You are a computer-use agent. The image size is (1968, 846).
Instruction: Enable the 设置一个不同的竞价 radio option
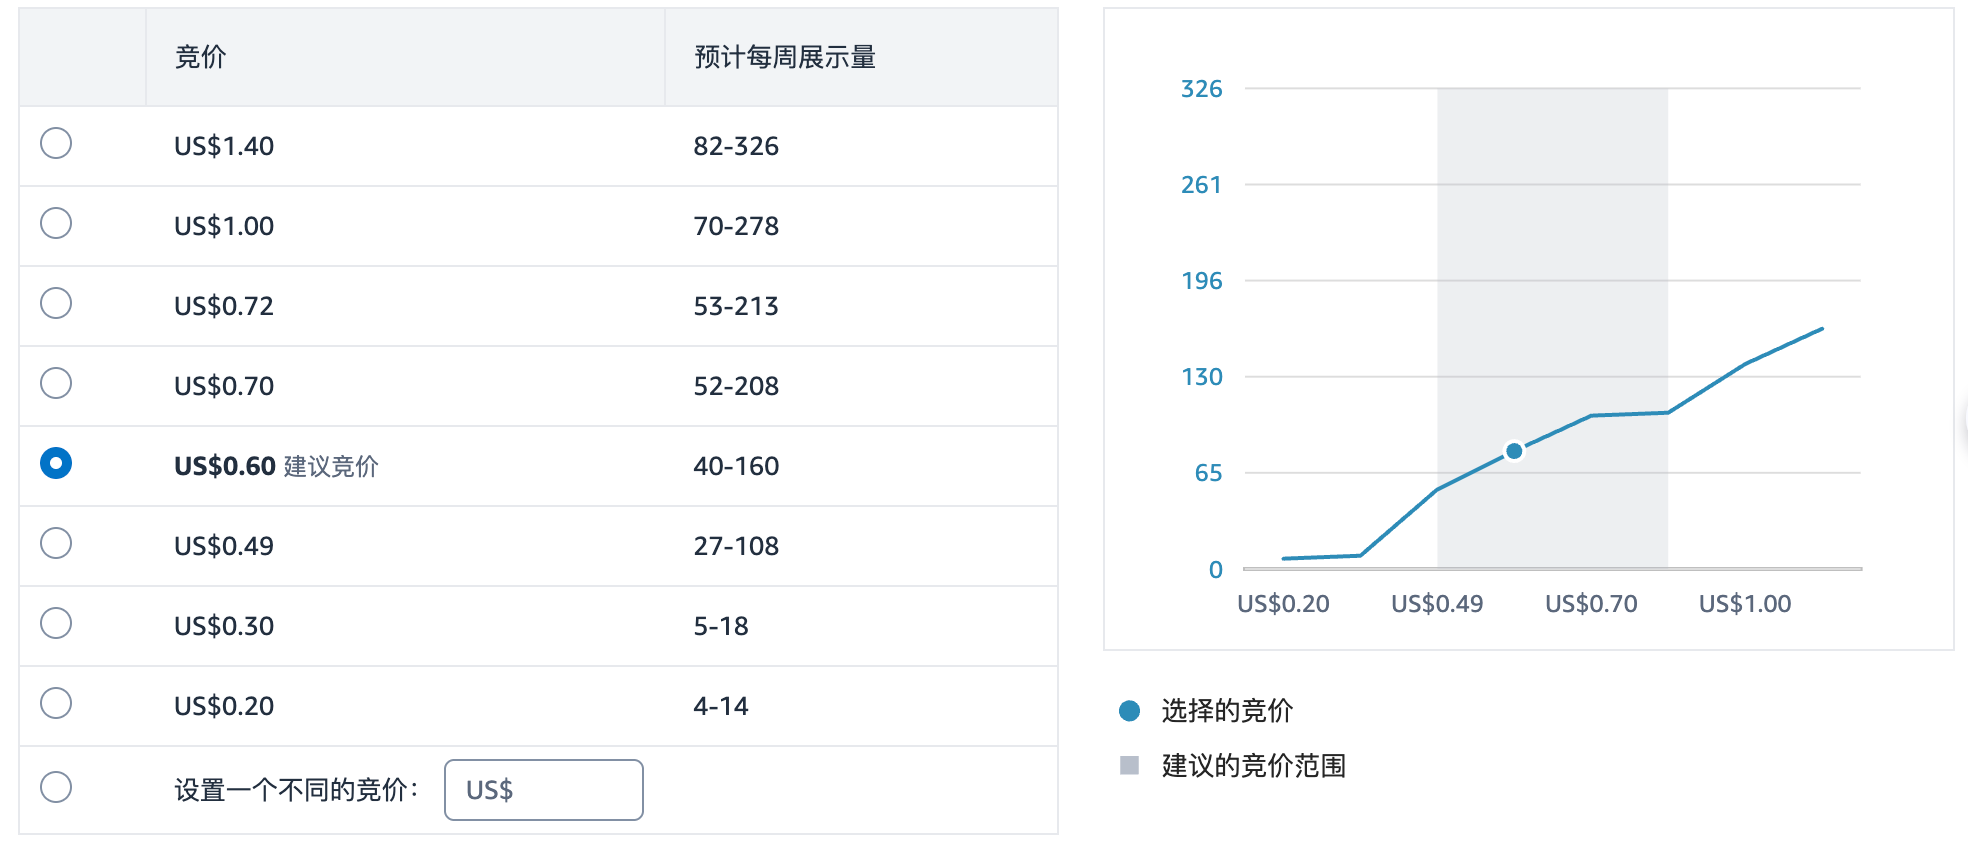(56, 787)
